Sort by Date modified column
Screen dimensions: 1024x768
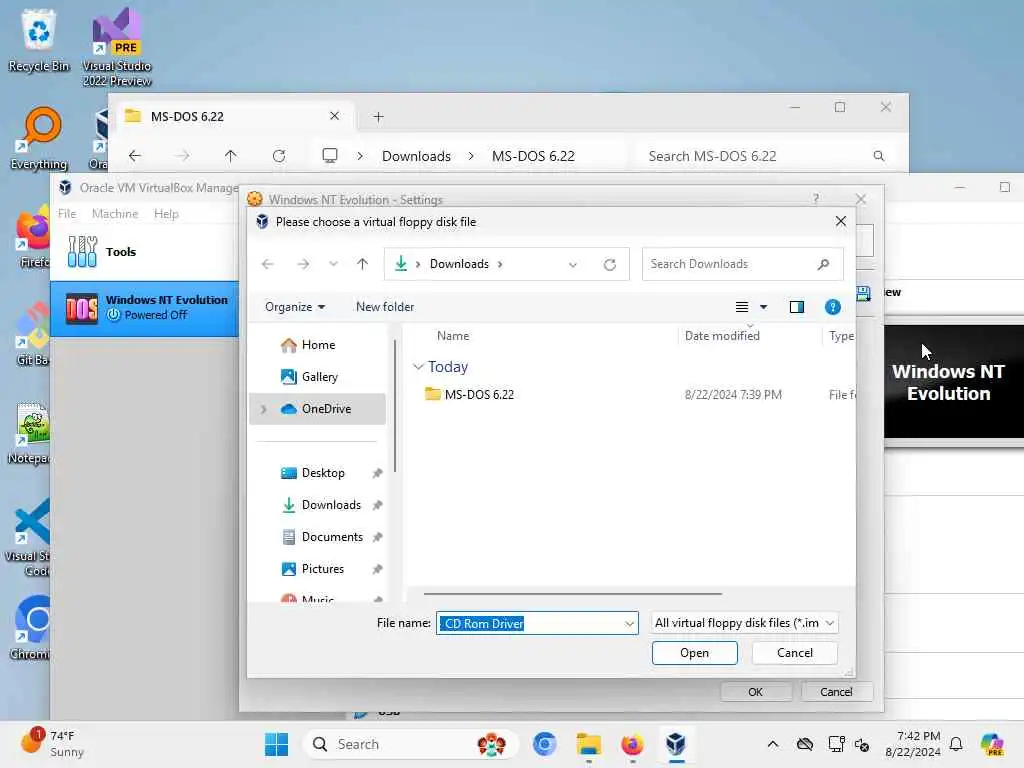tap(722, 336)
